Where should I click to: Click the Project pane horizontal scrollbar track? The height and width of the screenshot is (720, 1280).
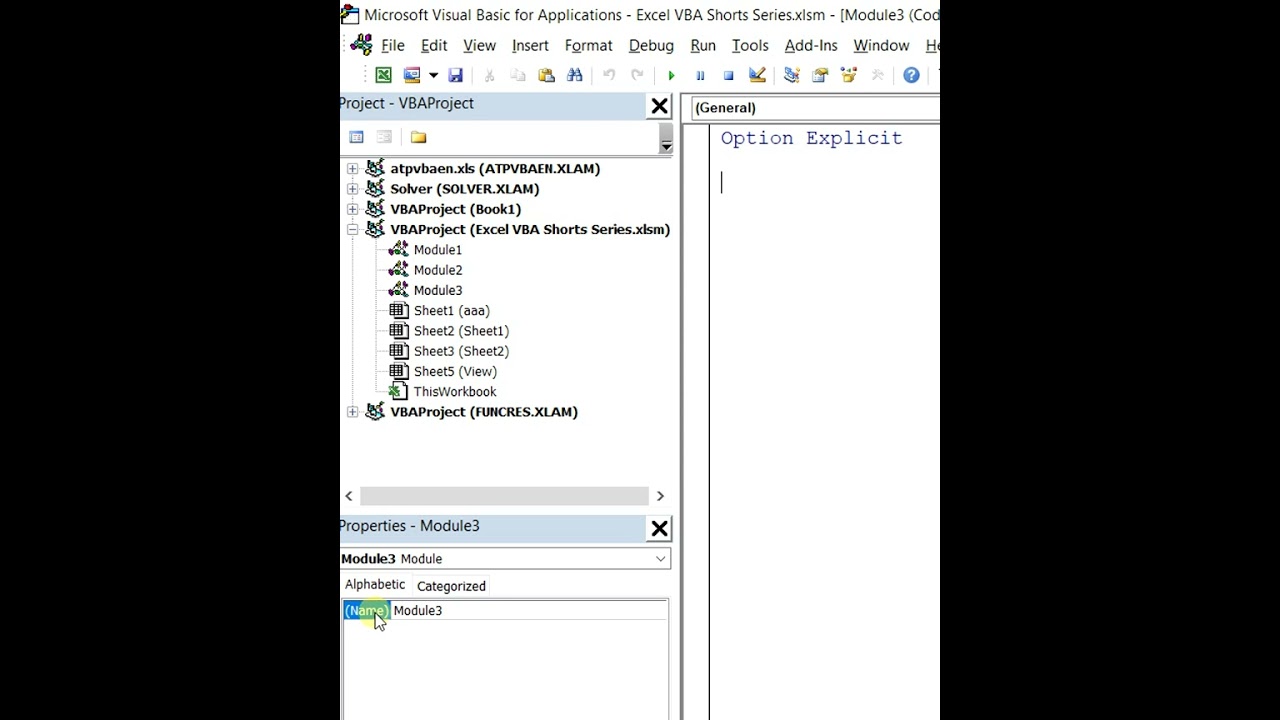(x=503, y=496)
